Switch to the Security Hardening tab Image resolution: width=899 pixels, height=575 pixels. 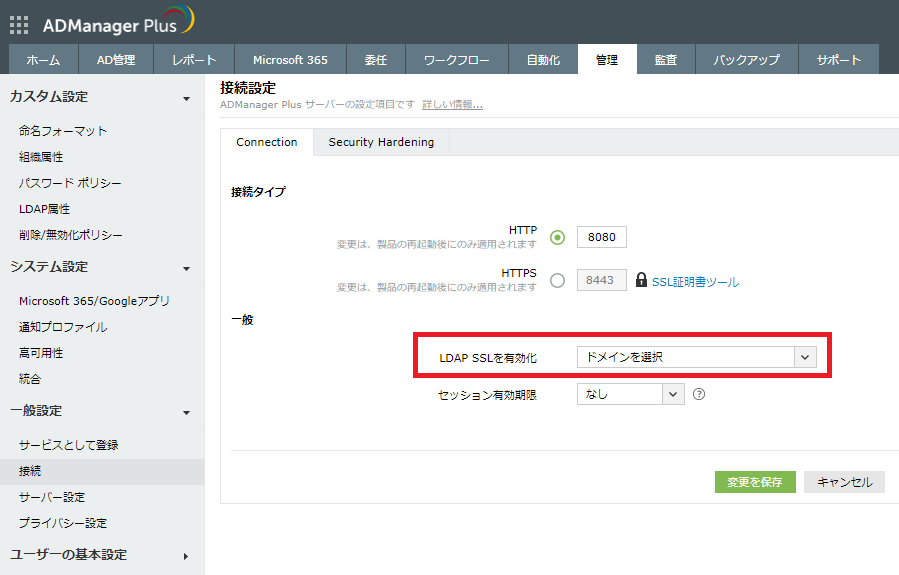coord(381,142)
